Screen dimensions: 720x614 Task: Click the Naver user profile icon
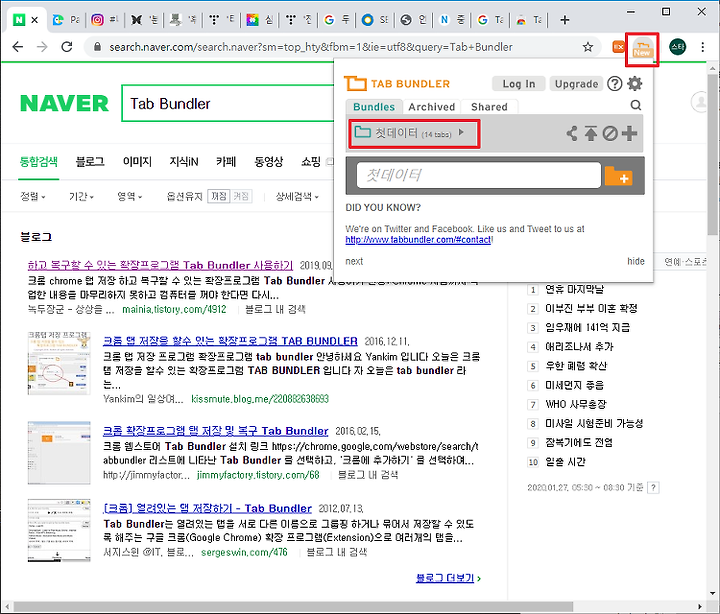(x=700, y=102)
